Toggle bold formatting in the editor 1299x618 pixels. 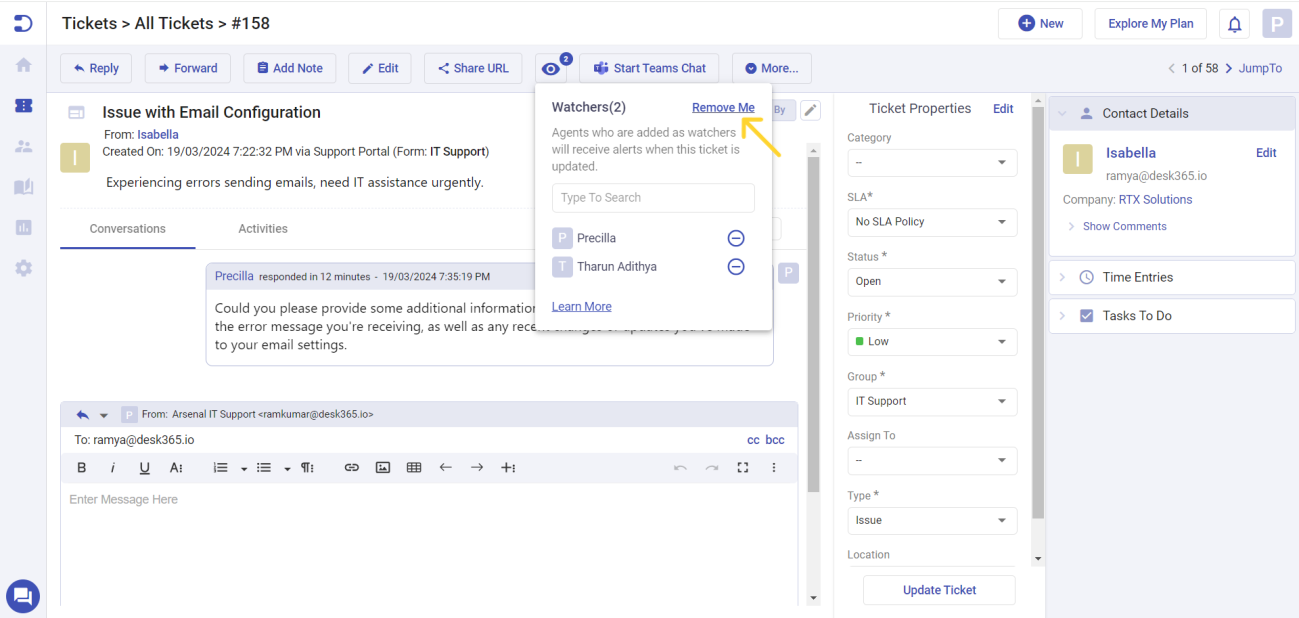pyautogui.click(x=81, y=467)
